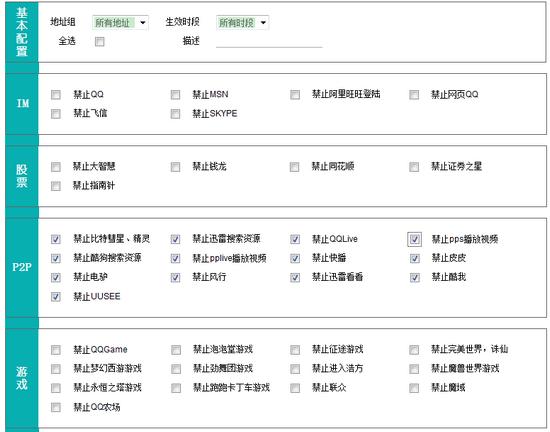This screenshot has height=432, width=550.
Task: Uncheck 禁止pps播放视频 checkbox
Action: pos(415,239)
